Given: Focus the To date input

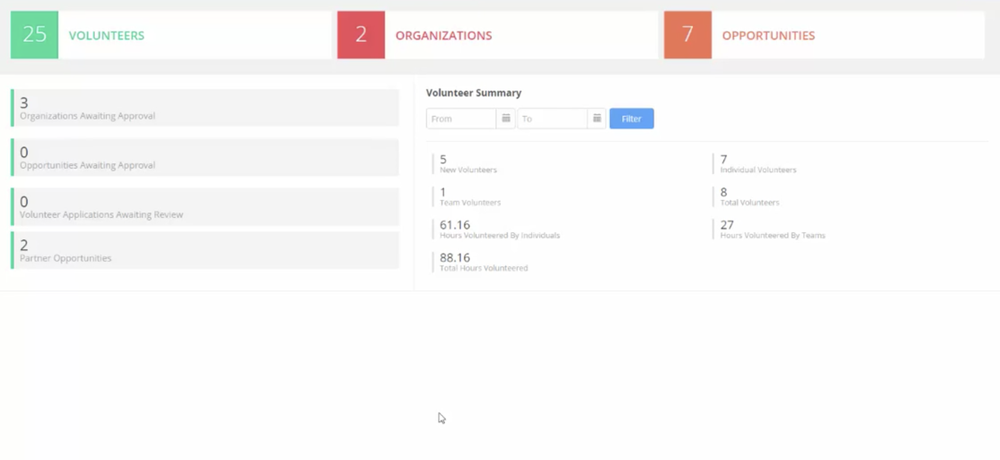Looking at the screenshot, I should (552, 119).
